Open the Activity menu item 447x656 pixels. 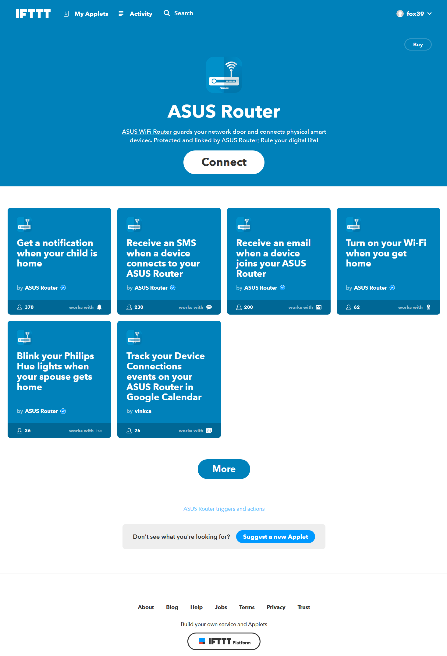pyautogui.click(x=136, y=14)
